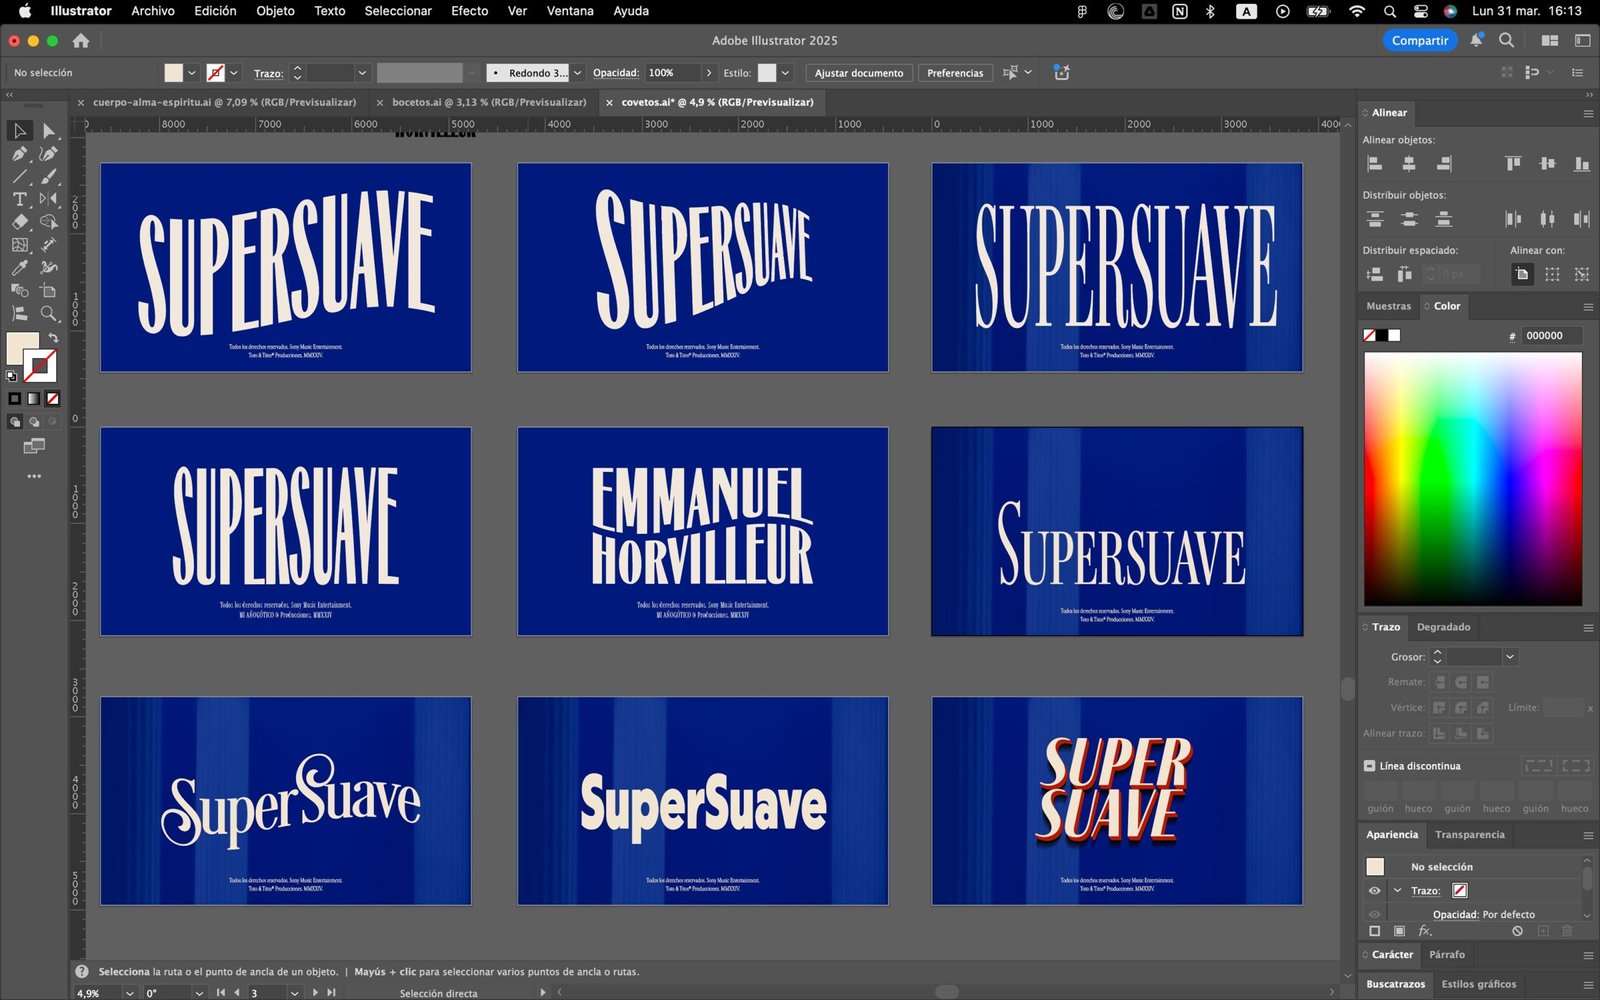
Task: Toggle Línea discontinua checkbox
Action: pyautogui.click(x=1369, y=766)
